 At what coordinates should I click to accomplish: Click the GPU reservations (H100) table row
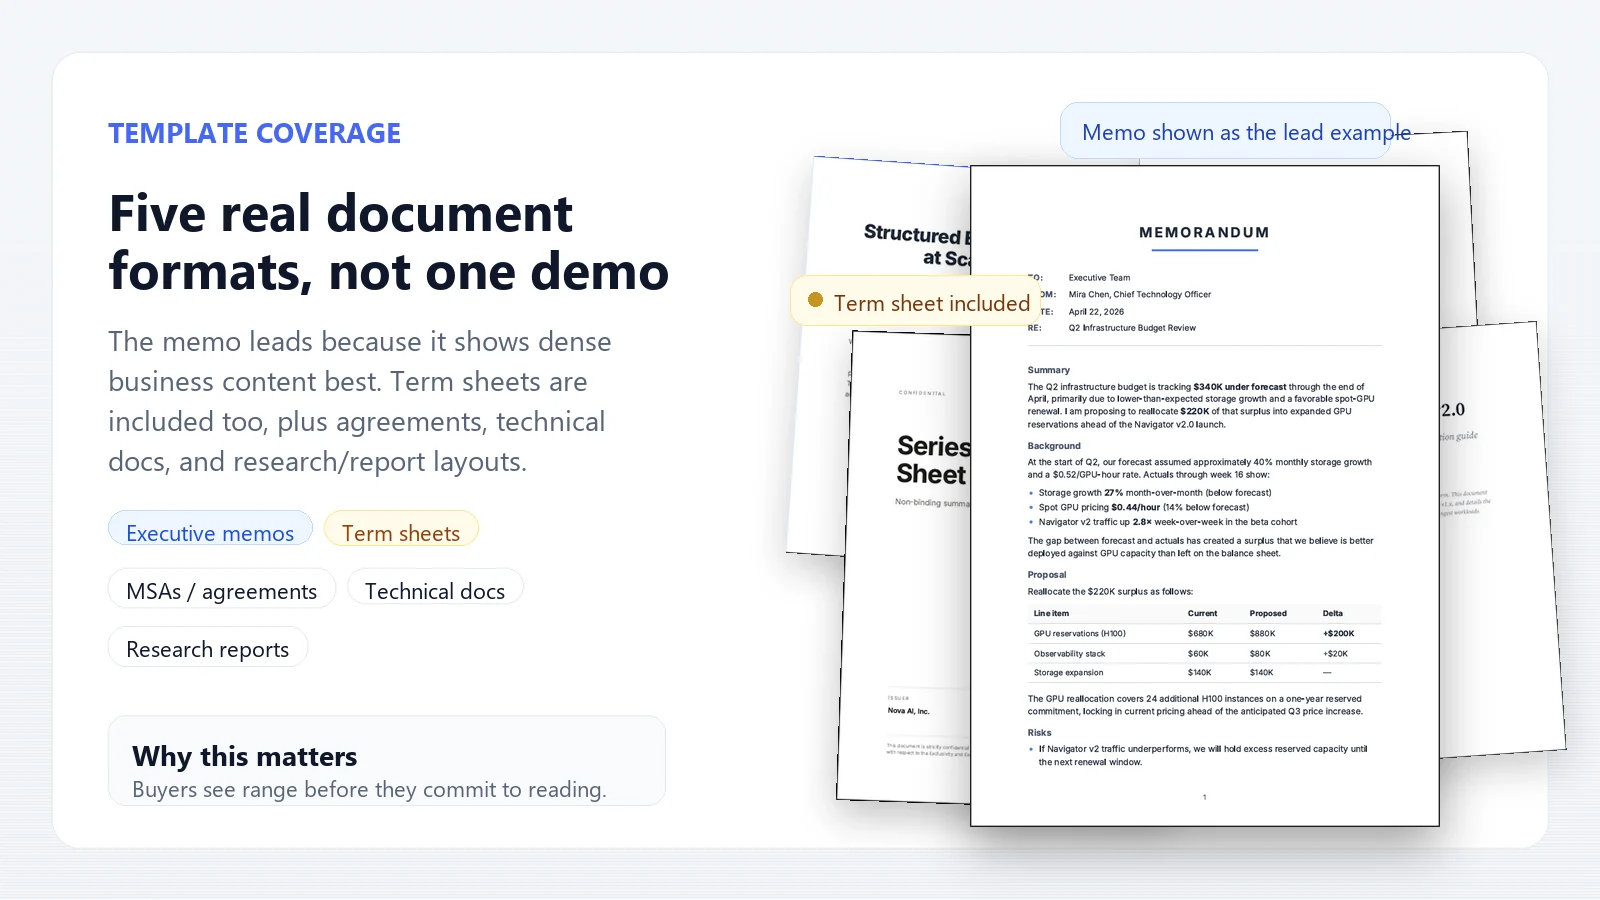(1204, 633)
